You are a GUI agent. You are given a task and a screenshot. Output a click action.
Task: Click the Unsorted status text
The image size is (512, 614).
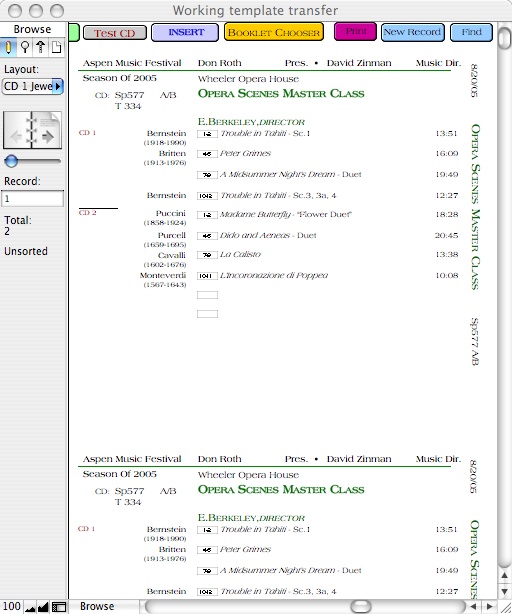tap(26, 251)
